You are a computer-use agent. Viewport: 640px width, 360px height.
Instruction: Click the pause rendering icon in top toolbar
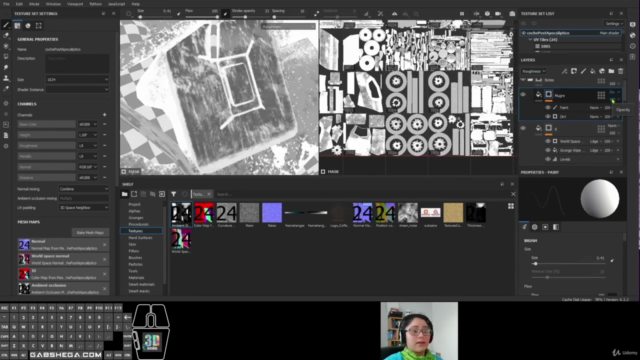click(x=462, y=13)
